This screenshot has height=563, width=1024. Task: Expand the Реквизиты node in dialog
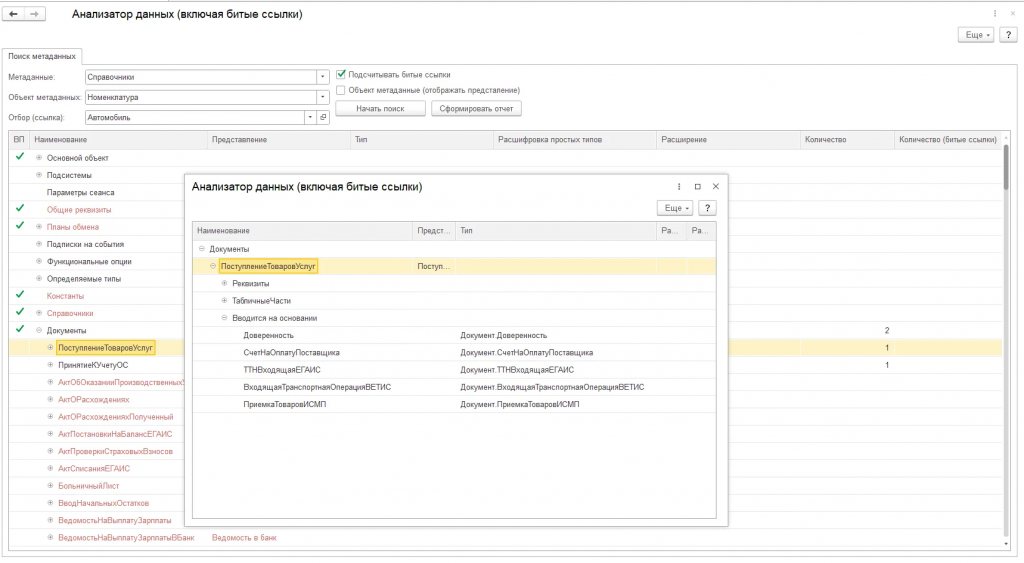pyautogui.click(x=225, y=283)
